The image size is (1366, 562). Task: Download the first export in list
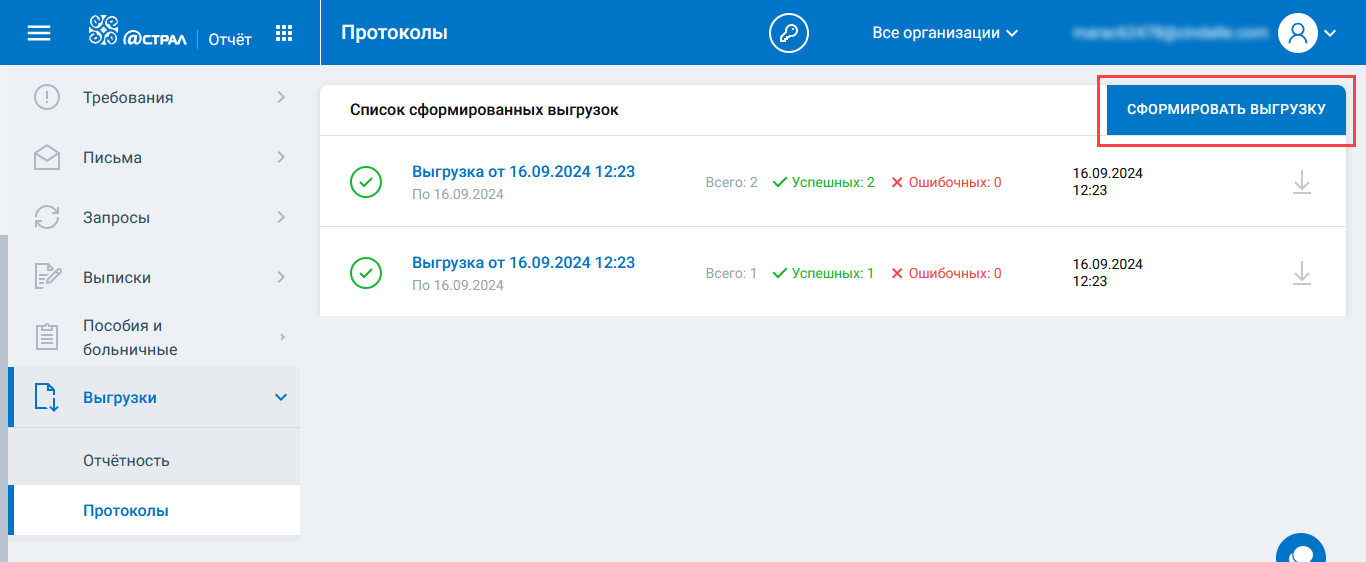click(x=1301, y=182)
